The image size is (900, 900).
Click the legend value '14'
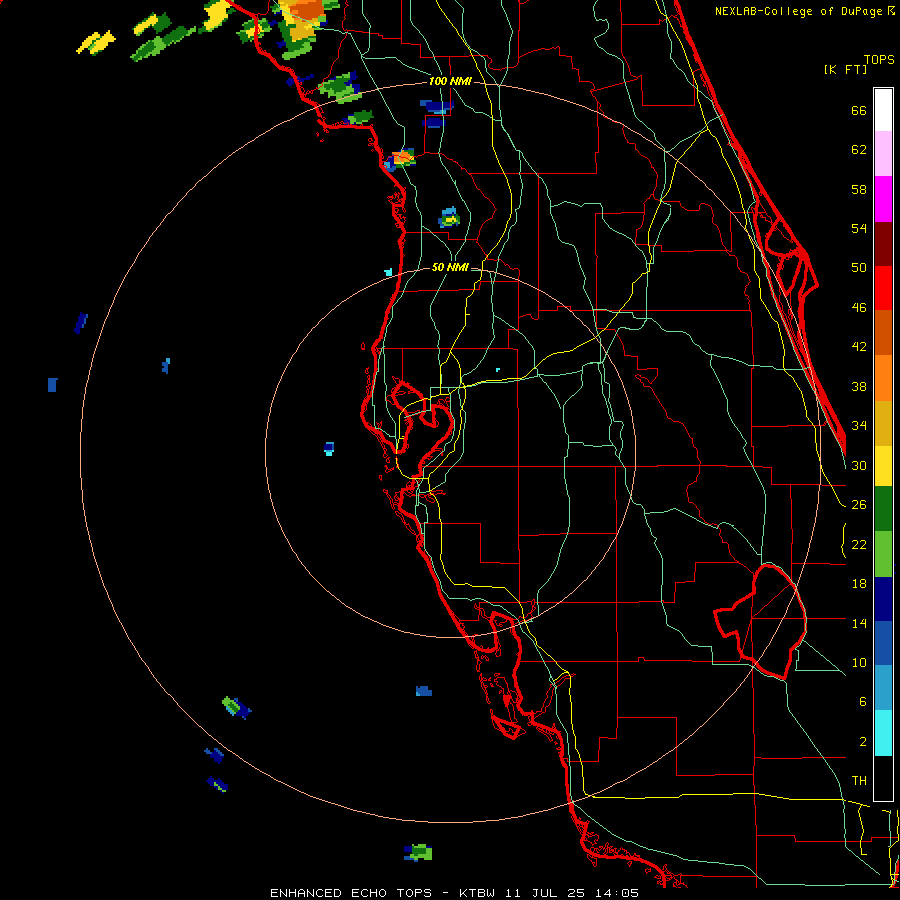point(859,623)
